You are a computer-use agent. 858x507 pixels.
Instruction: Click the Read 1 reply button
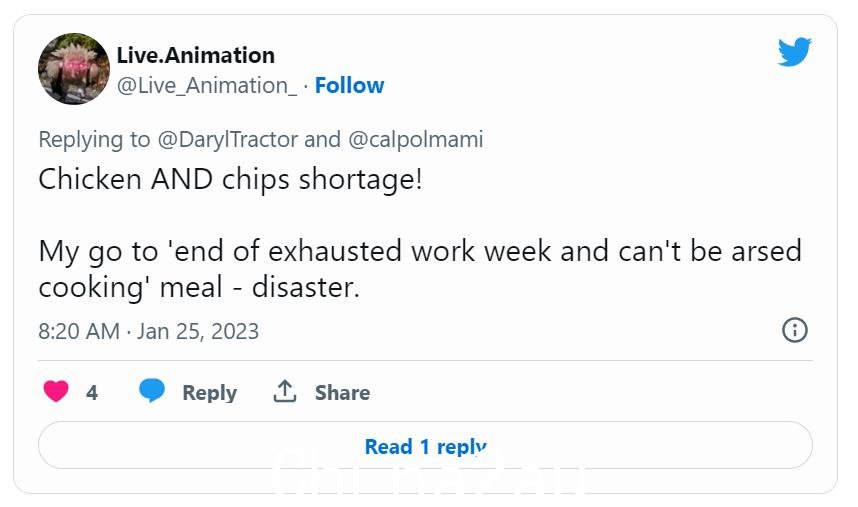click(425, 445)
